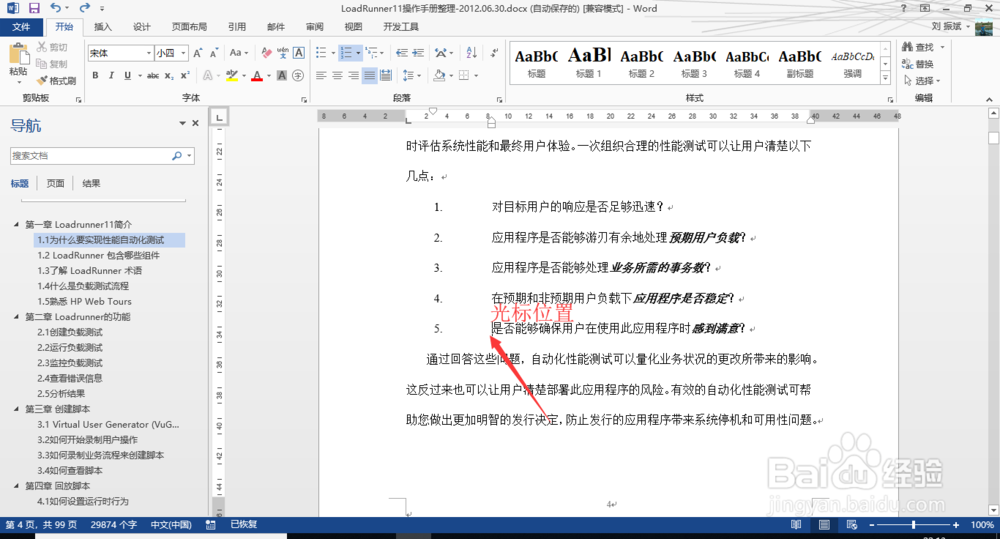Viewport: 1000px width, 539px height.
Task: Open the font size dropdown (小四)
Action: click(x=184, y=53)
